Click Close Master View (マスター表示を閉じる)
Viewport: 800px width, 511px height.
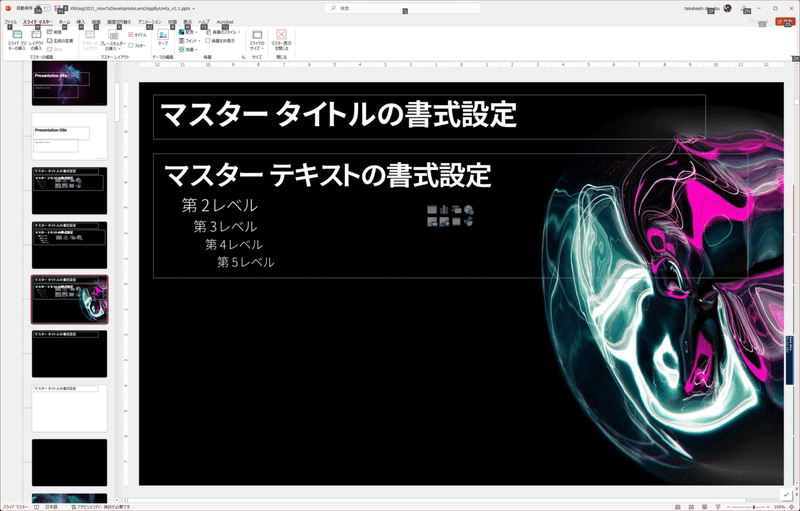click(x=281, y=40)
